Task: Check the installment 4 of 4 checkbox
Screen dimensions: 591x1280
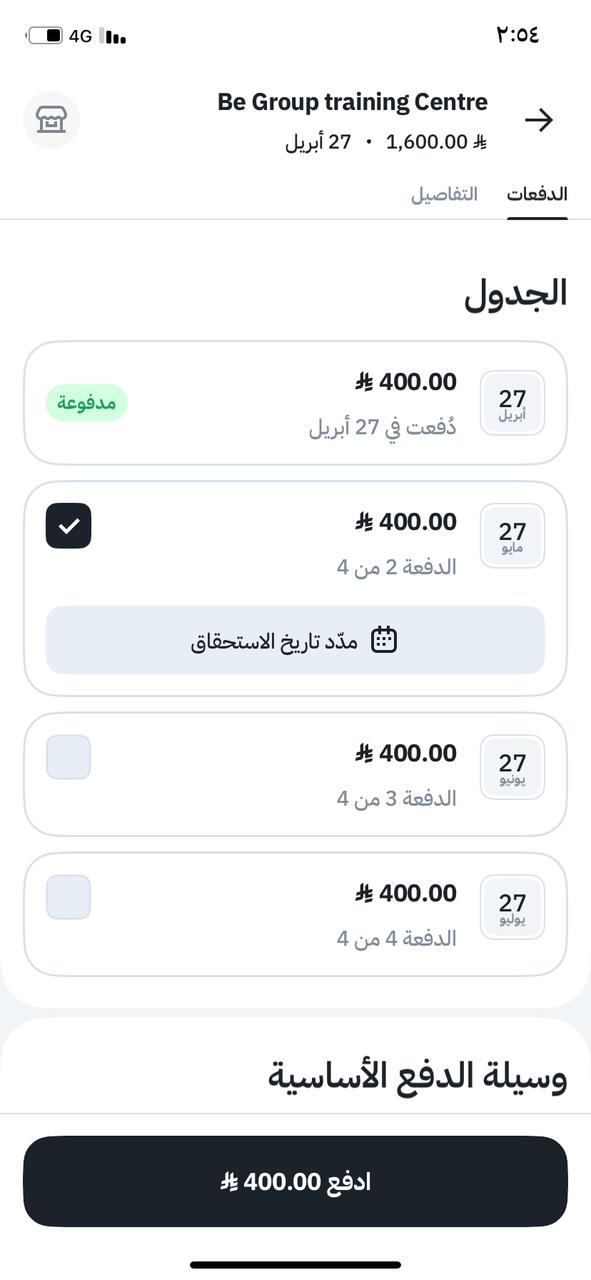Action: click(x=69, y=897)
